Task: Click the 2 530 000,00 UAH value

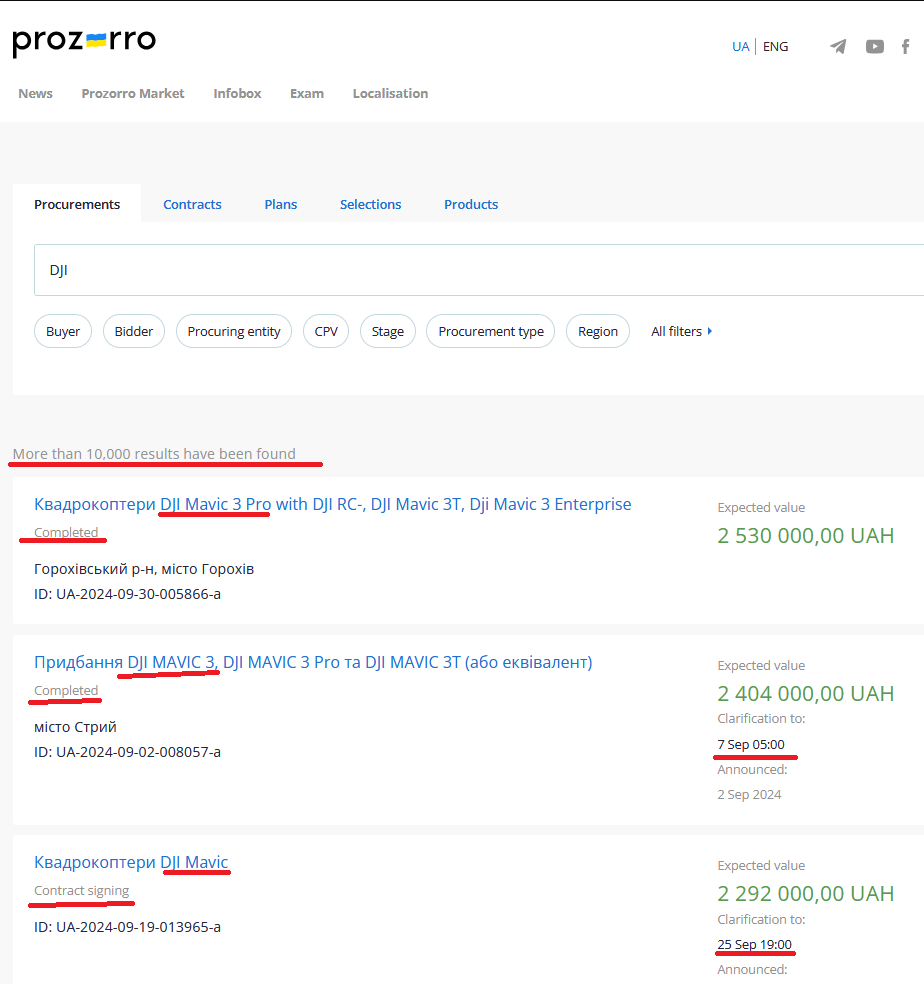Action: tap(805, 536)
